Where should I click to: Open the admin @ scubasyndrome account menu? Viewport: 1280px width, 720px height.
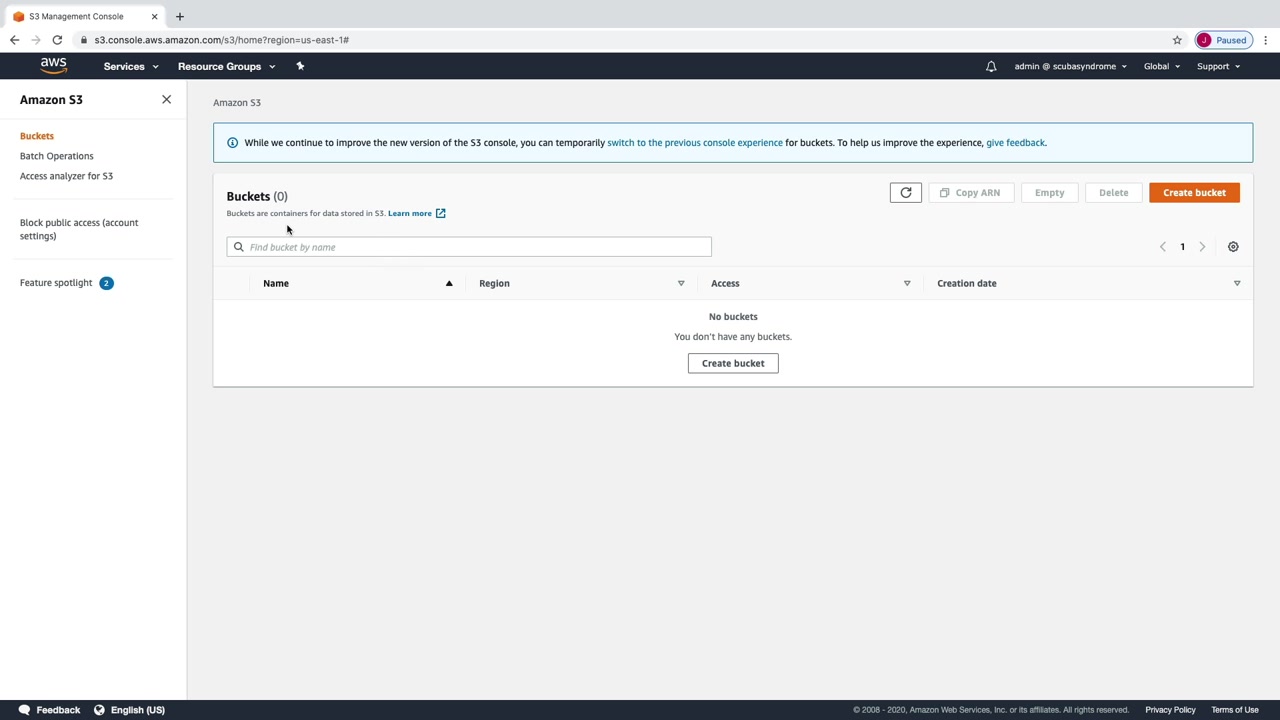pos(1070,66)
